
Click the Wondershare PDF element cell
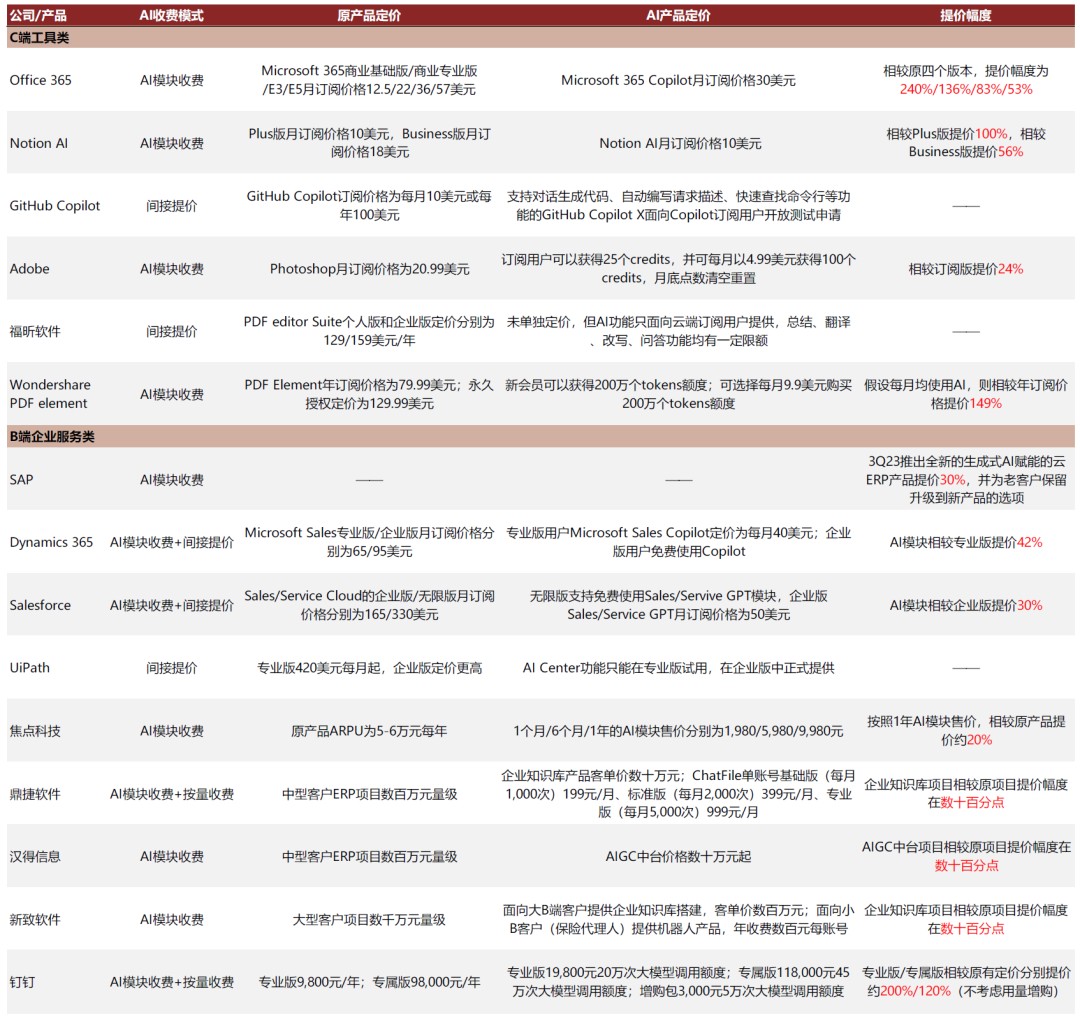pos(50,394)
